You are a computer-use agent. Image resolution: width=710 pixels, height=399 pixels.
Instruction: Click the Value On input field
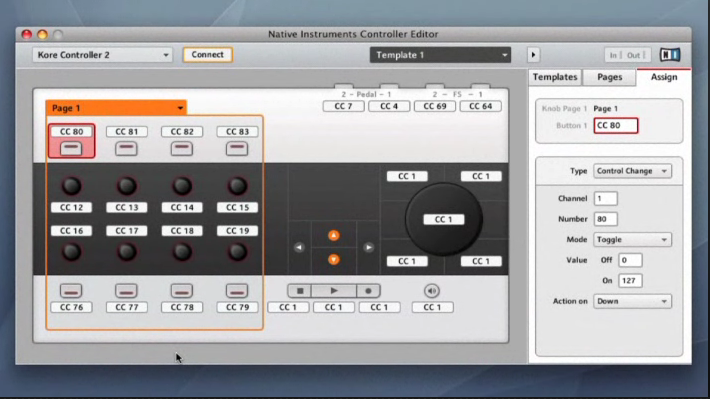tap(630, 280)
